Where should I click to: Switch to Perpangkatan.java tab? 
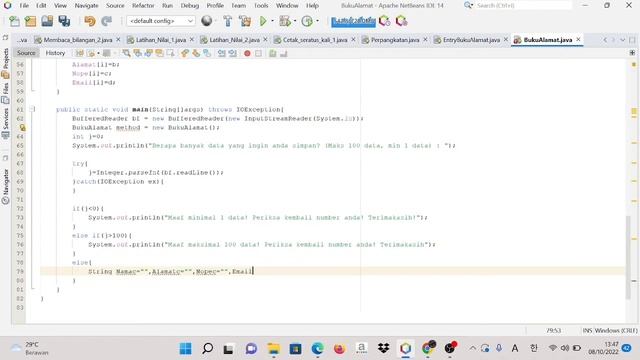[x=395, y=40]
